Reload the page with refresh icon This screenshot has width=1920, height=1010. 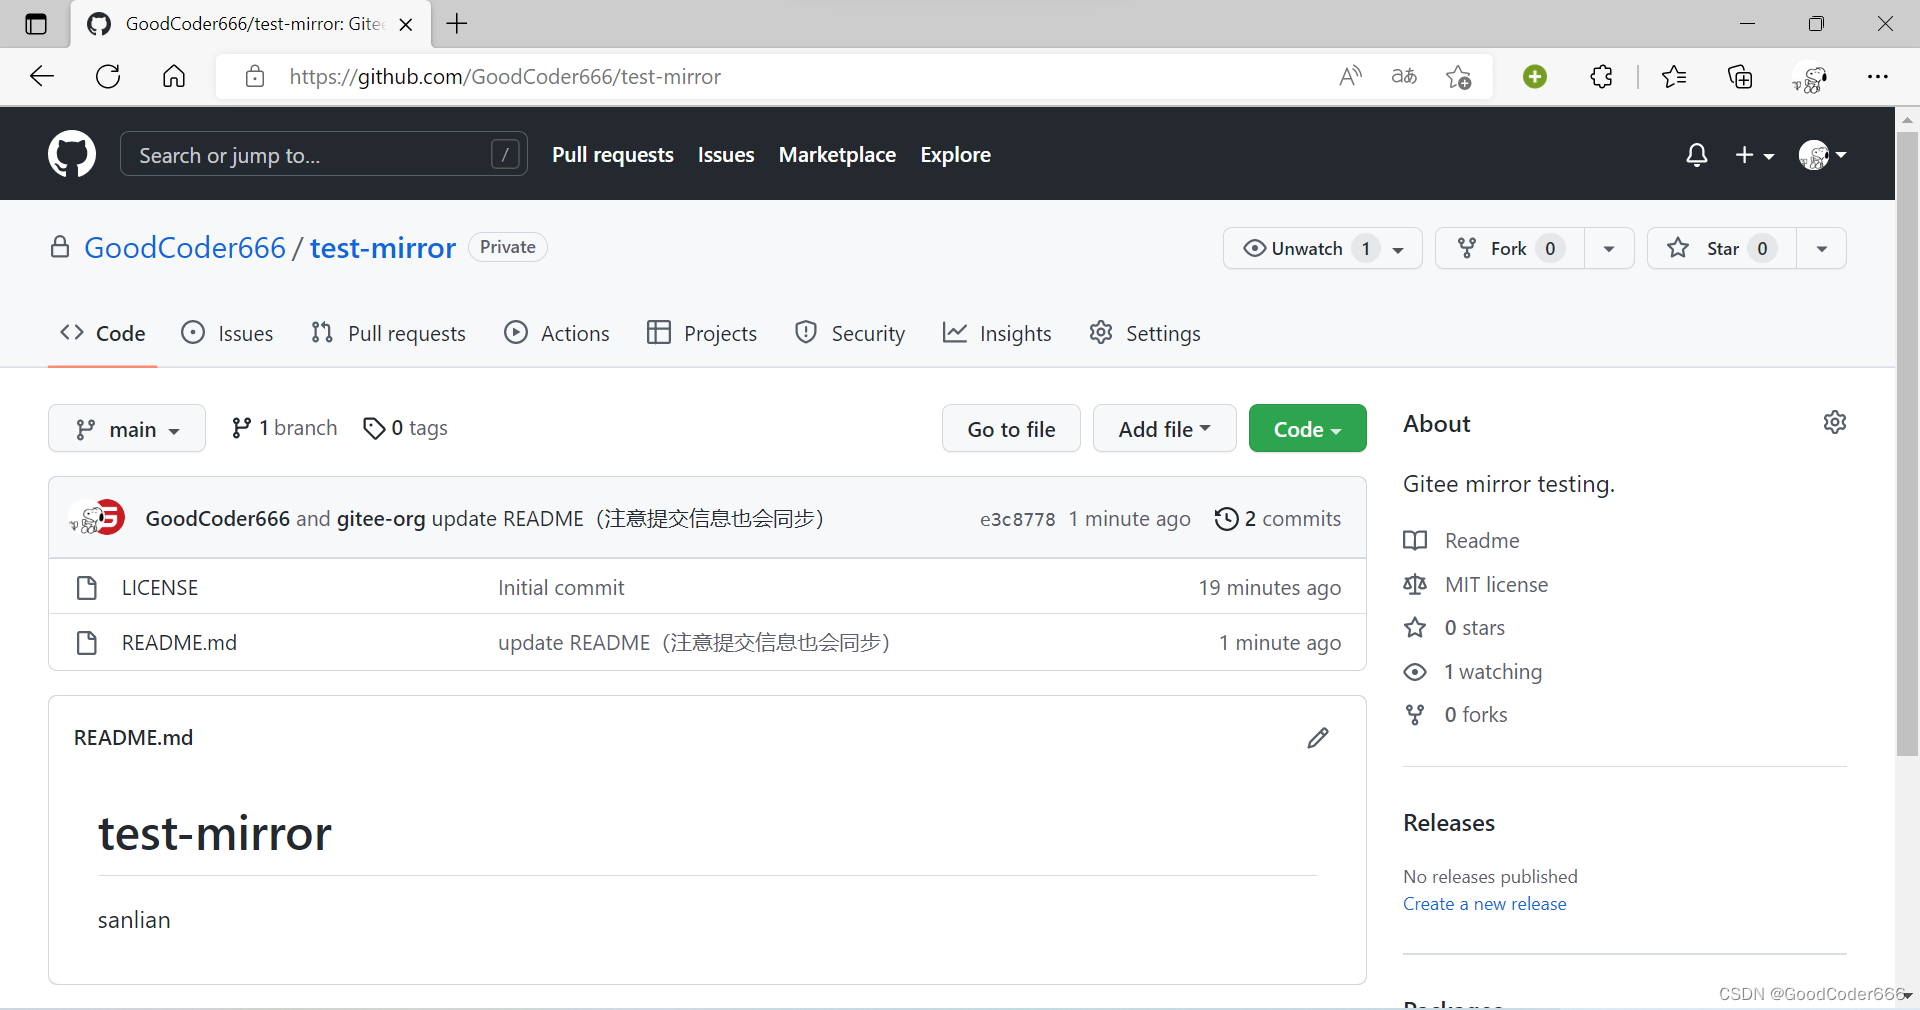pos(108,77)
